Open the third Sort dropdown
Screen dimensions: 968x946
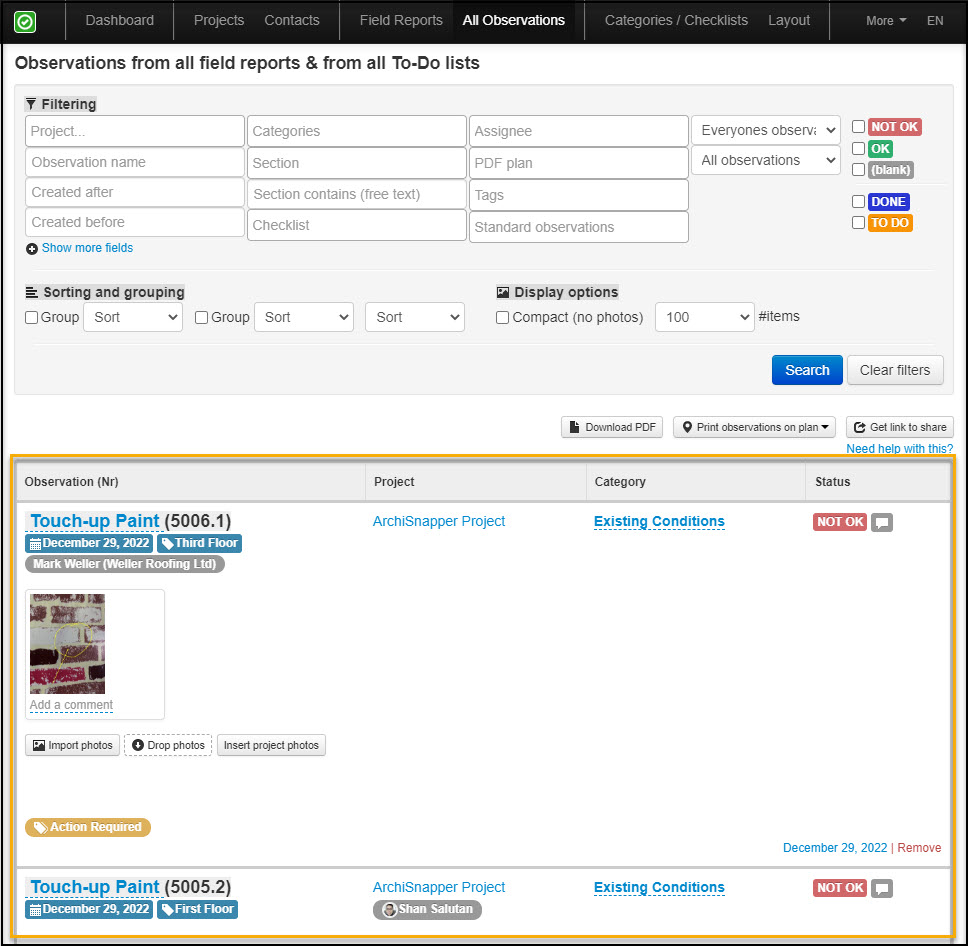point(415,317)
